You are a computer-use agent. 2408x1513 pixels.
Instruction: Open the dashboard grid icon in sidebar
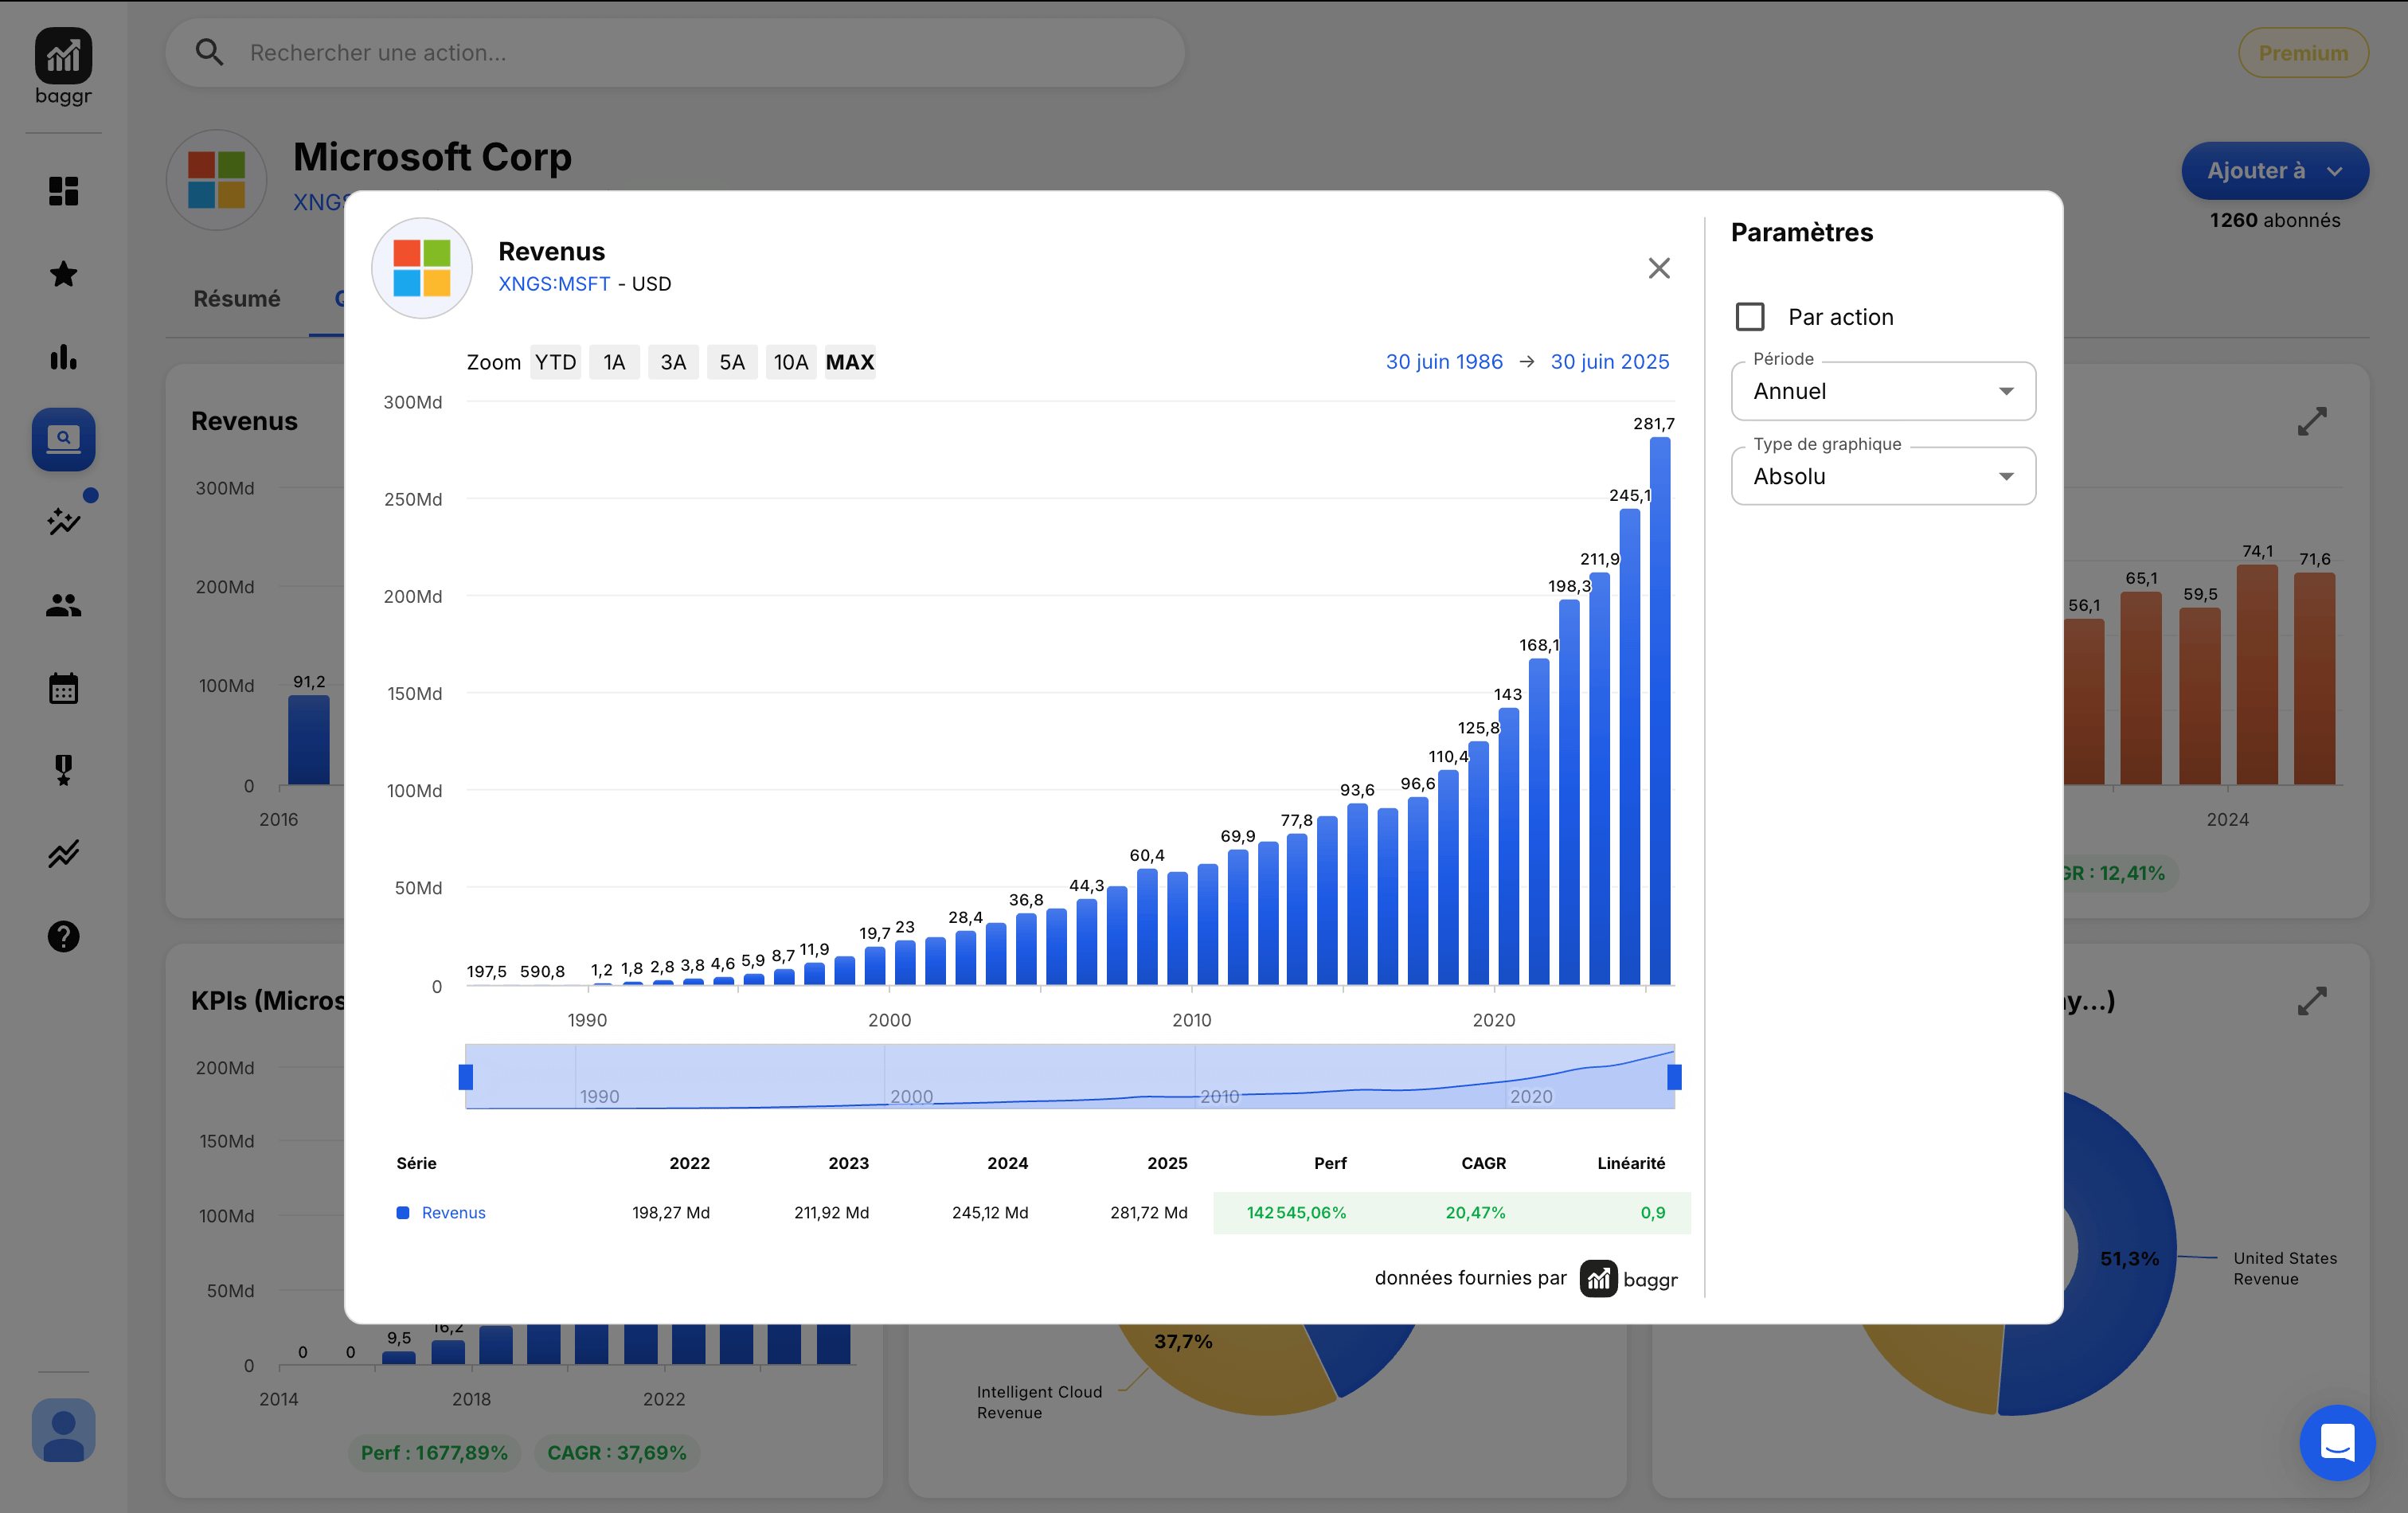coord(63,191)
